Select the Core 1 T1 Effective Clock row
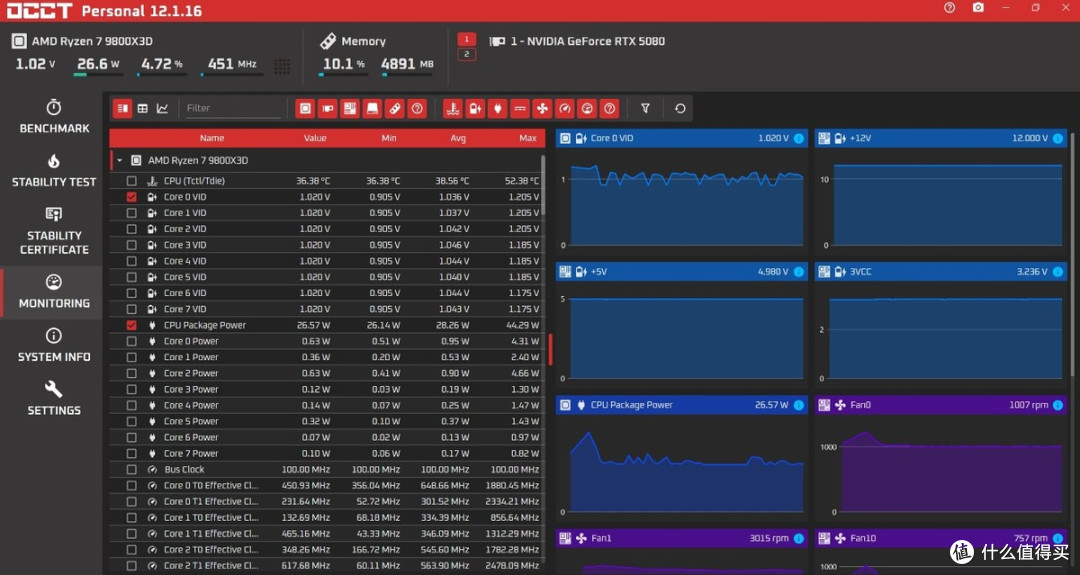1080x575 pixels. click(326, 534)
